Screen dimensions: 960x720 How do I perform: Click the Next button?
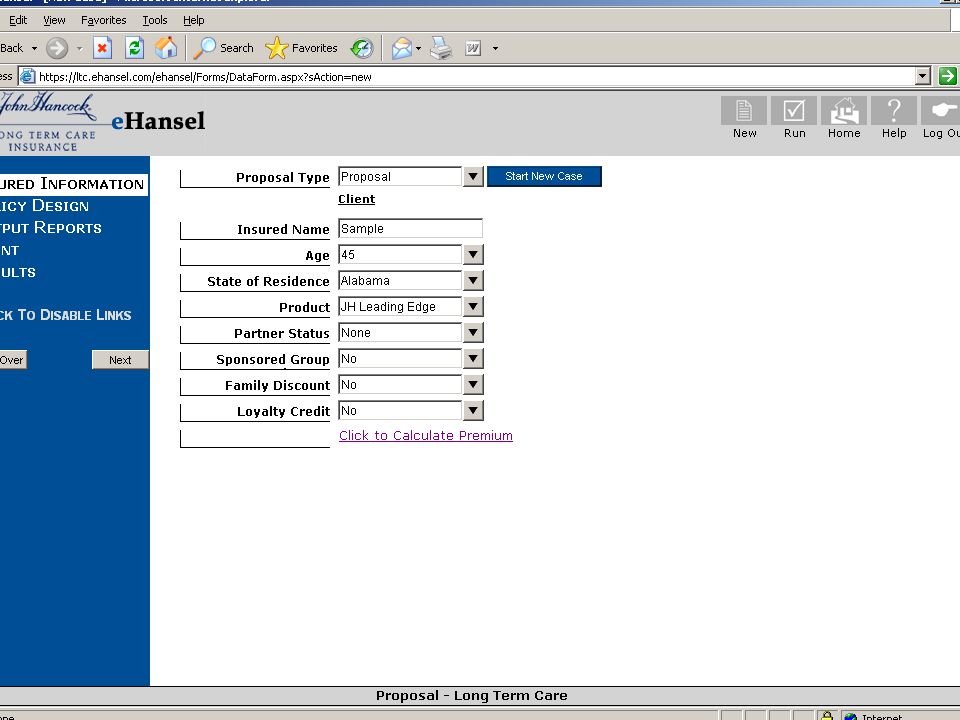pos(120,360)
